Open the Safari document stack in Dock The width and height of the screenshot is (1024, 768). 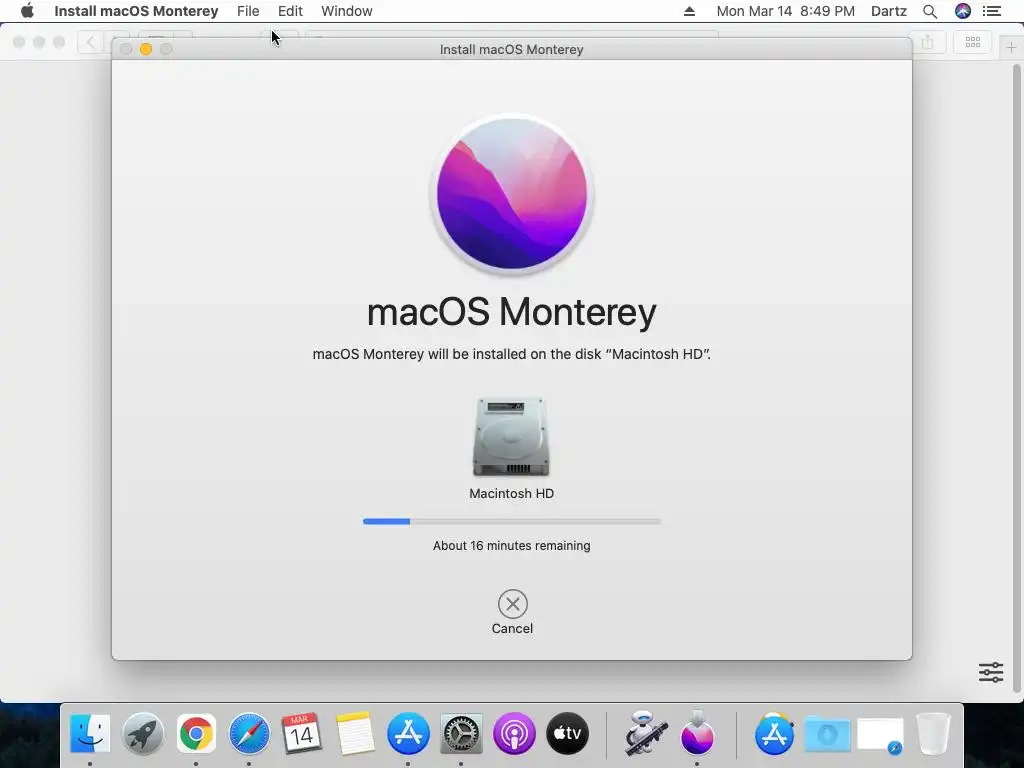pyautogui.click(x=880, y=735)
